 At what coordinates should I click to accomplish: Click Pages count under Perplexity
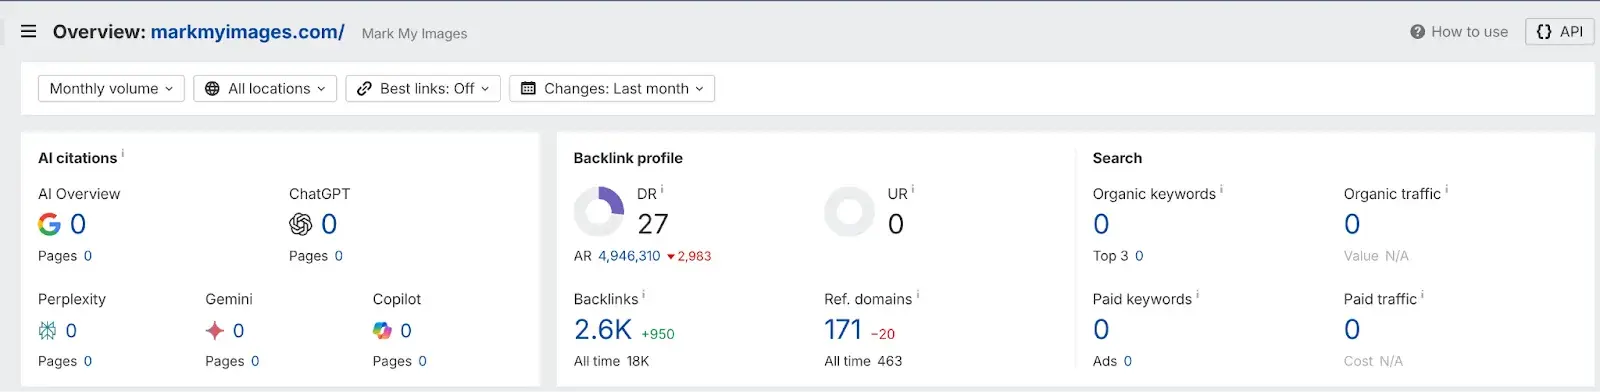(x=88, y=361)
